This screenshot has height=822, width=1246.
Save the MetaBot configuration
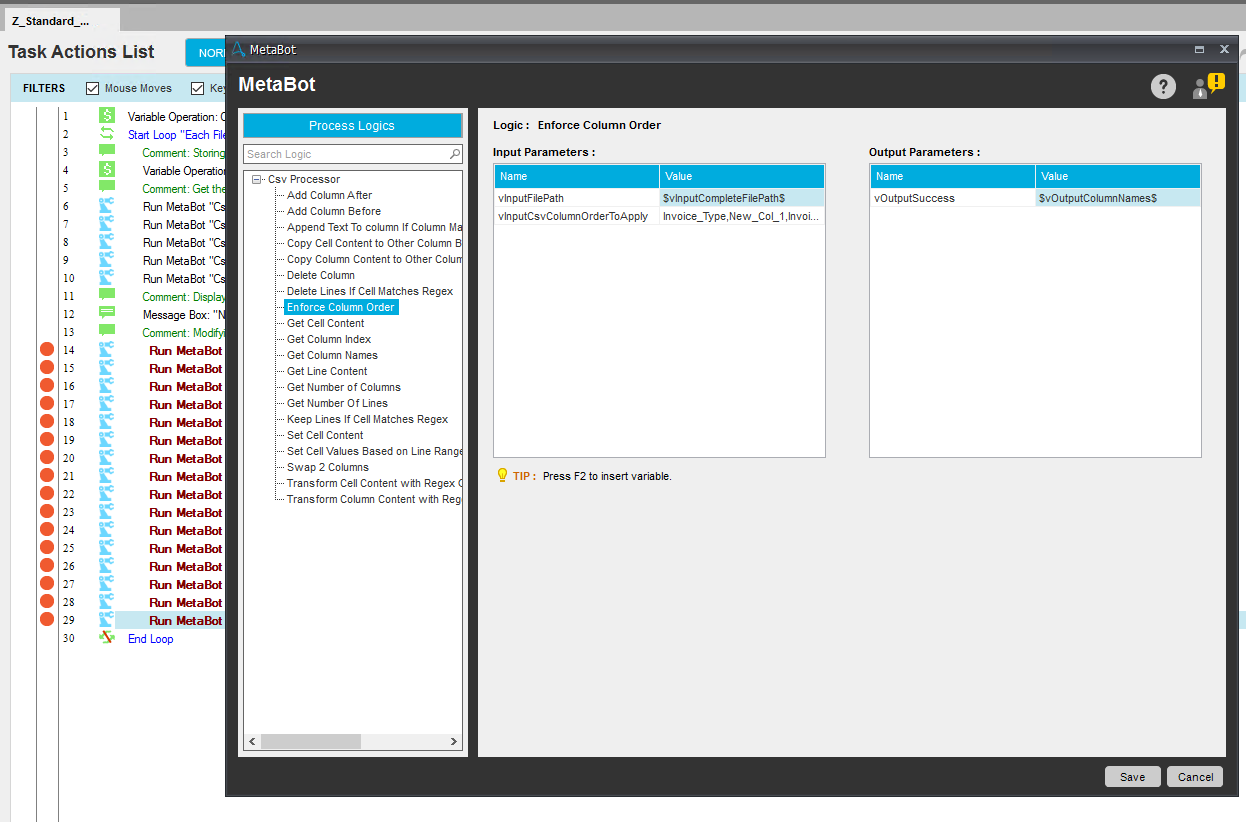tap(1132, 777)
